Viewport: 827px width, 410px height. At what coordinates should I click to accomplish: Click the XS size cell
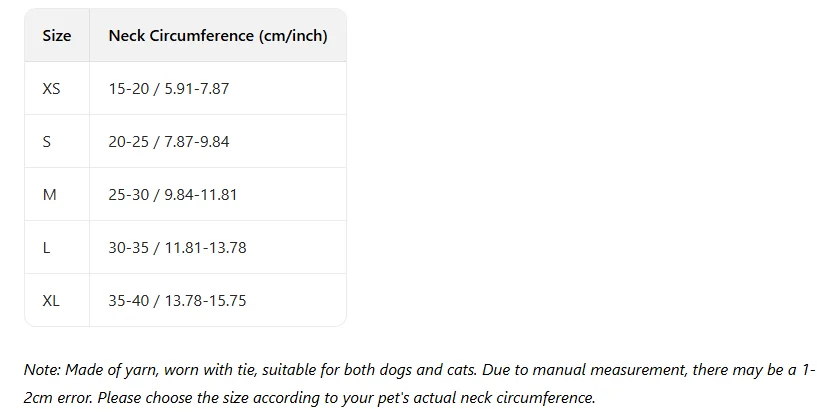pos(51,88)
